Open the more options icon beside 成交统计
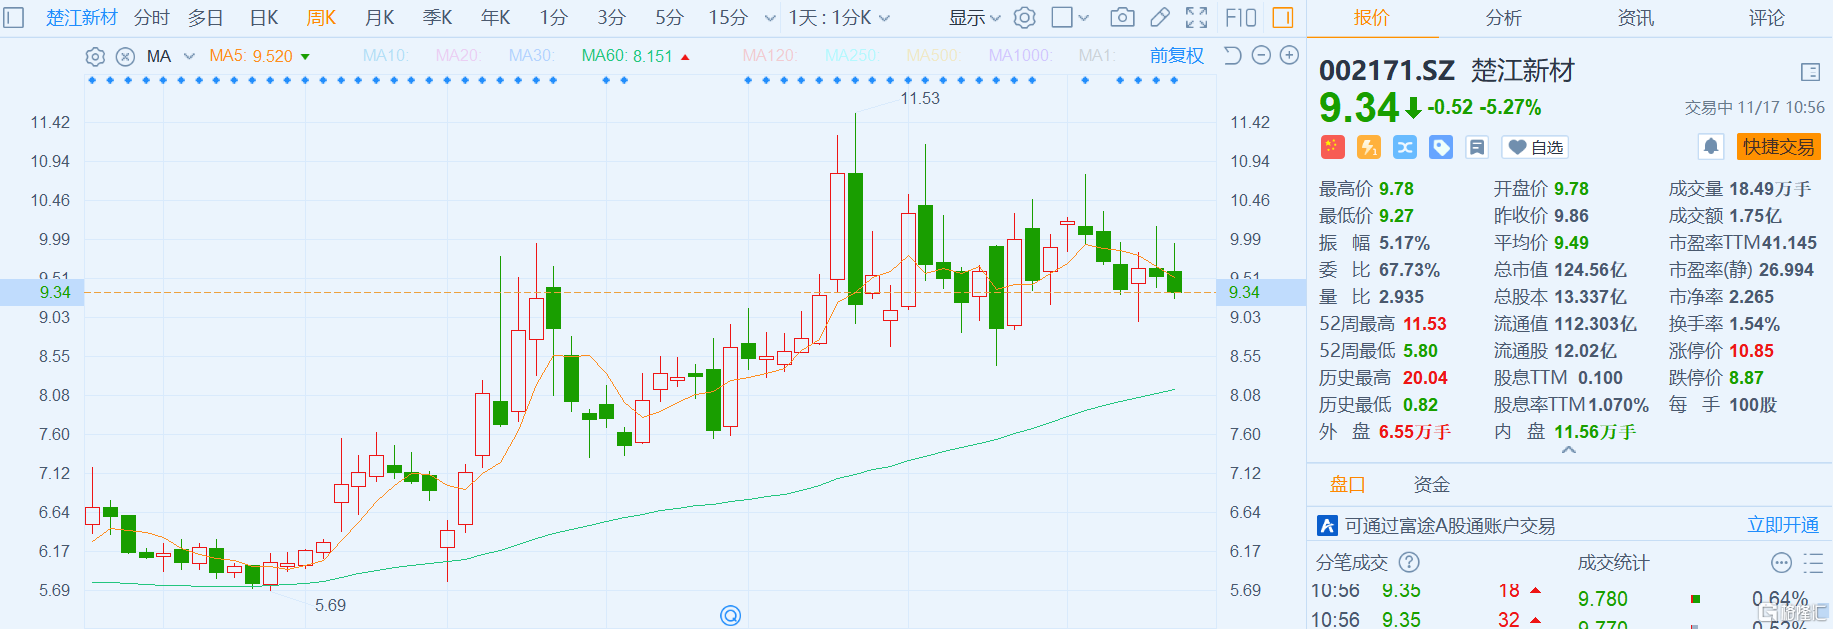The image size is (1833, 629). tap(1781, 562)
